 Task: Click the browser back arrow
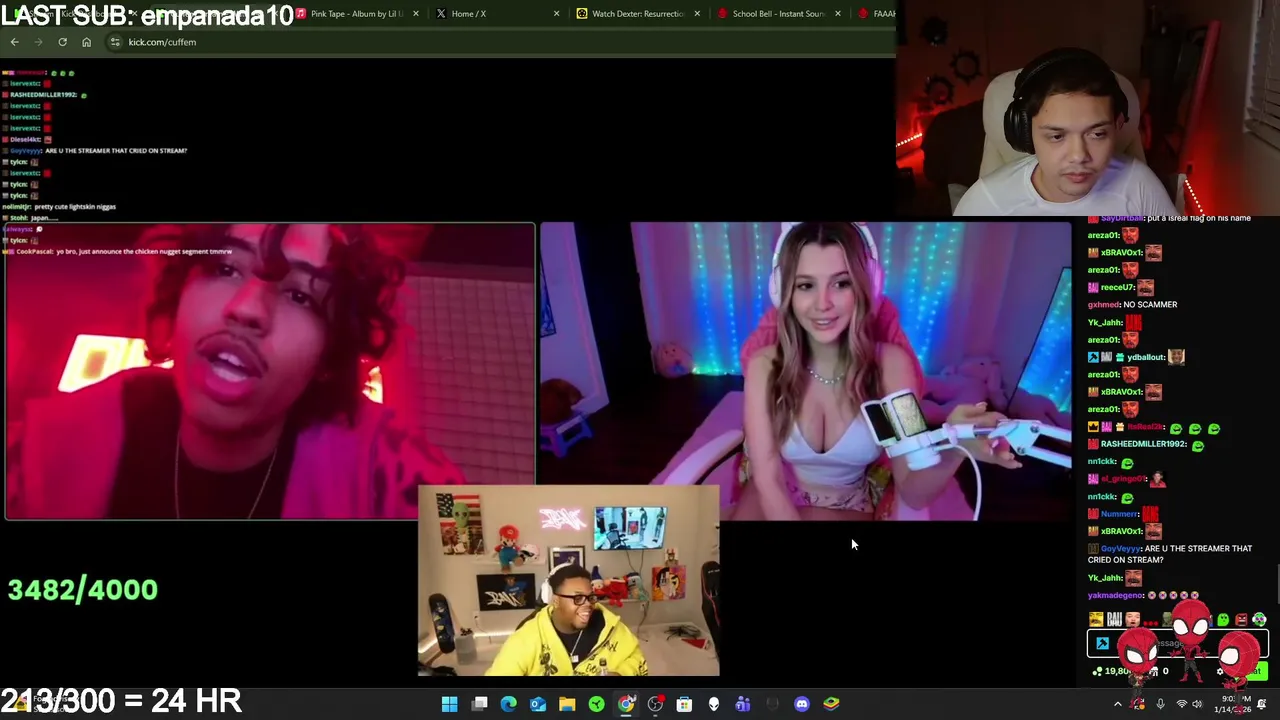click(x=14, y=42)
